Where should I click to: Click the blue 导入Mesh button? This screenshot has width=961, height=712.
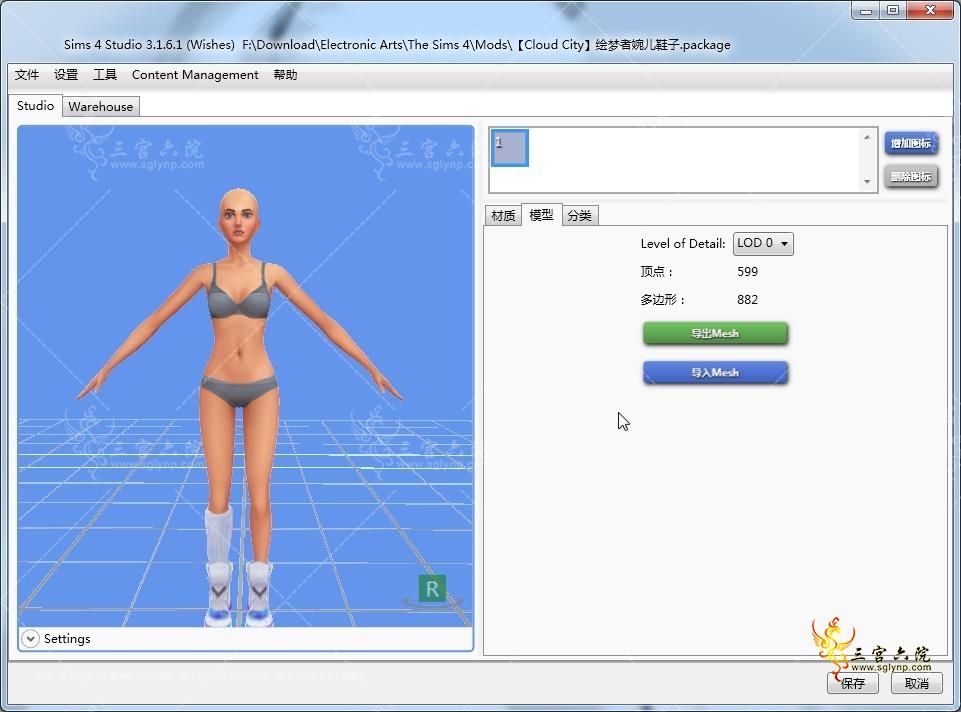click(x=715, y=373)
